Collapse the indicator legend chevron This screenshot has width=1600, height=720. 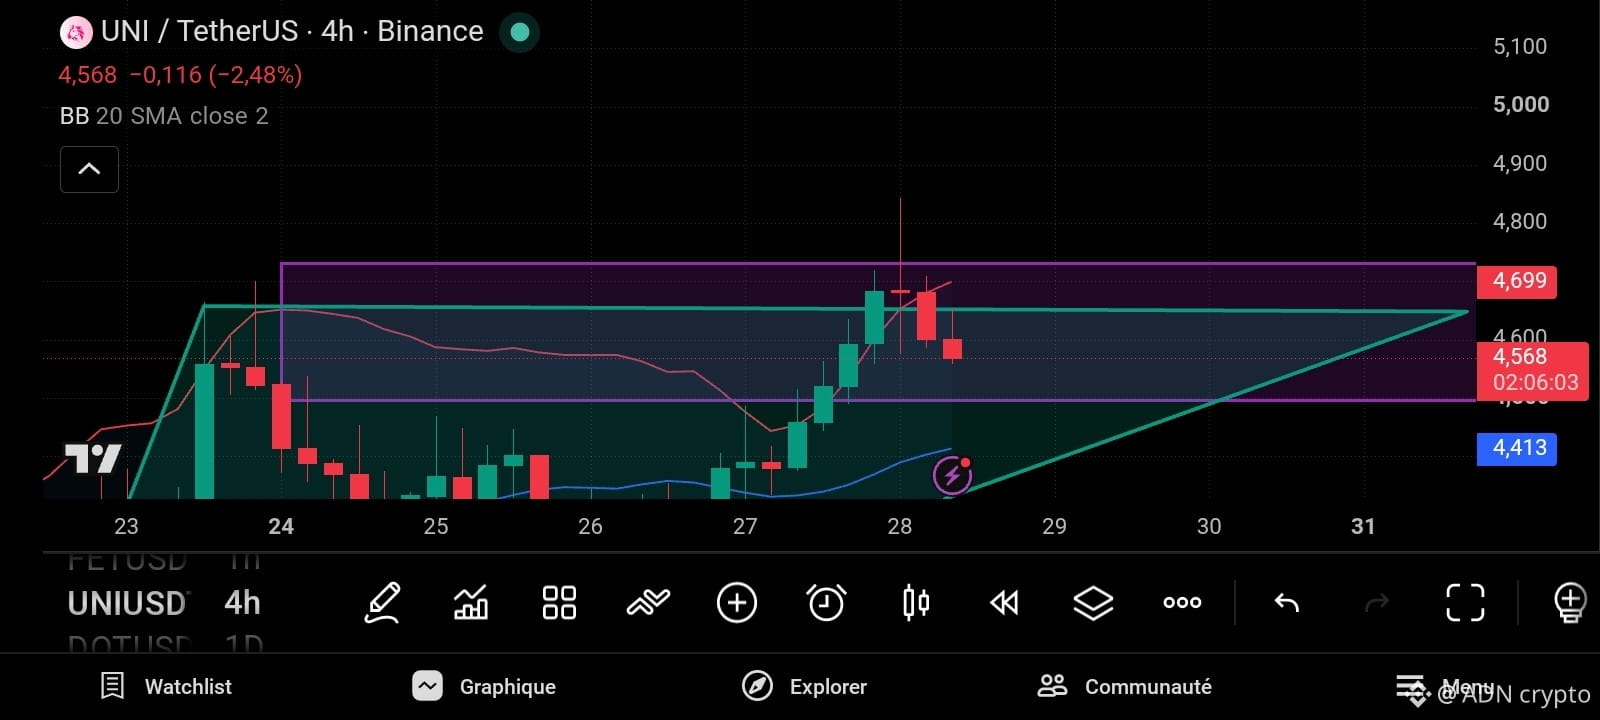(89, 169)
